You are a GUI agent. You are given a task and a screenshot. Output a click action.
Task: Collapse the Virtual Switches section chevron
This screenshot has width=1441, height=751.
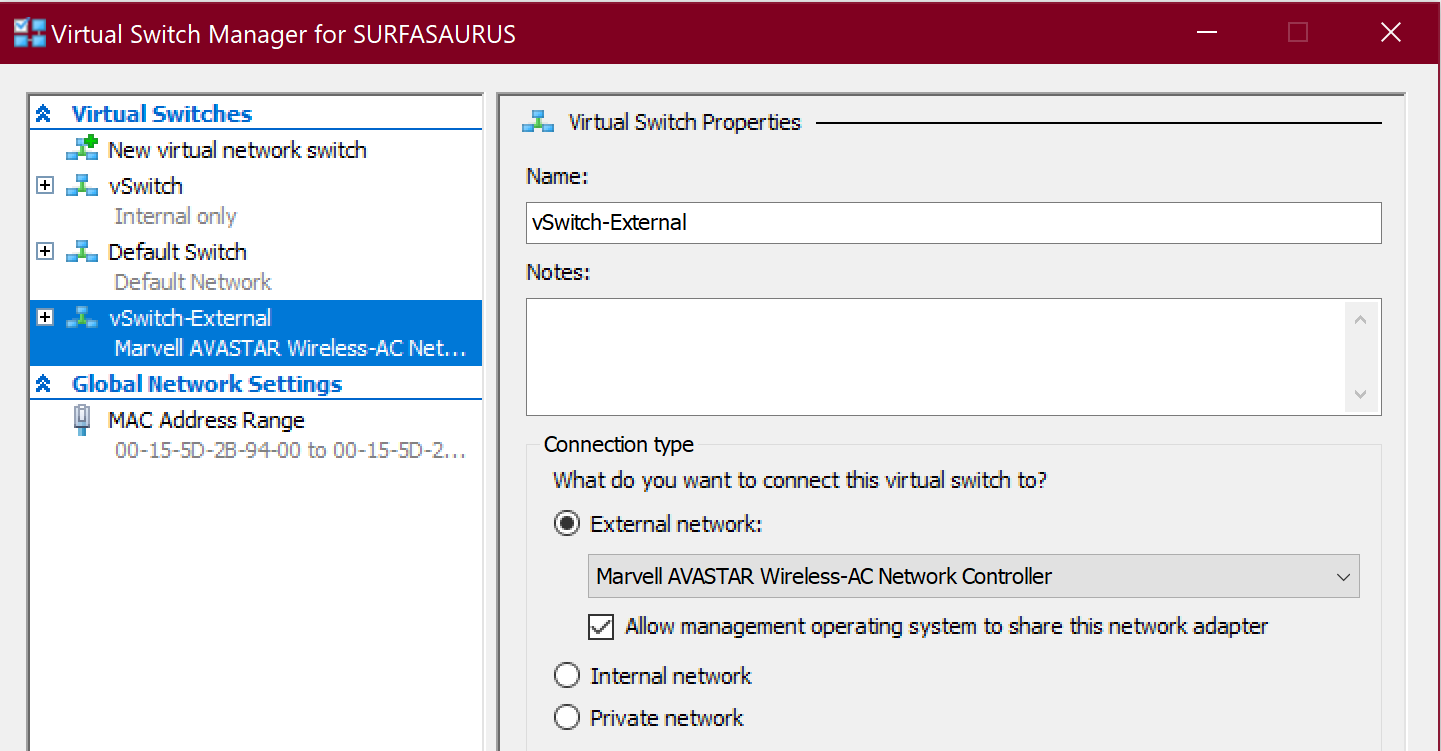pos(43,114)
